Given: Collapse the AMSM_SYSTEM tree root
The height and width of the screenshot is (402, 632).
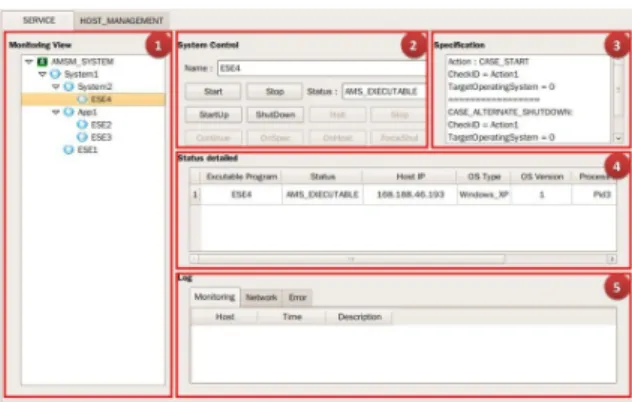Looking at the screenshot, I should pyautogui.click(x=29, y=62).
